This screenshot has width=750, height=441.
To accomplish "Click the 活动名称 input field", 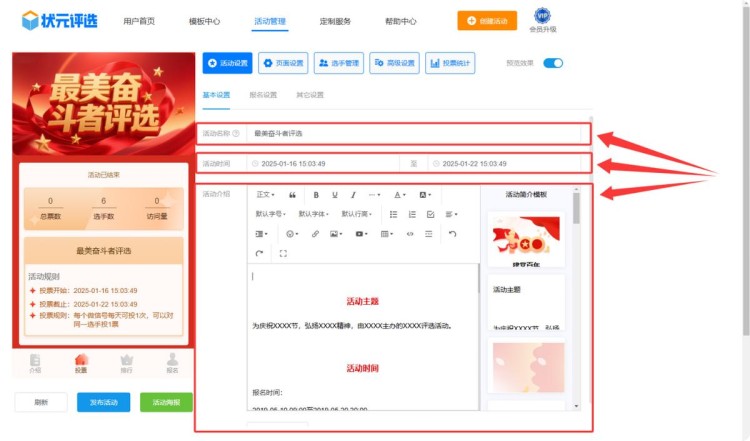I will [414, 133].
